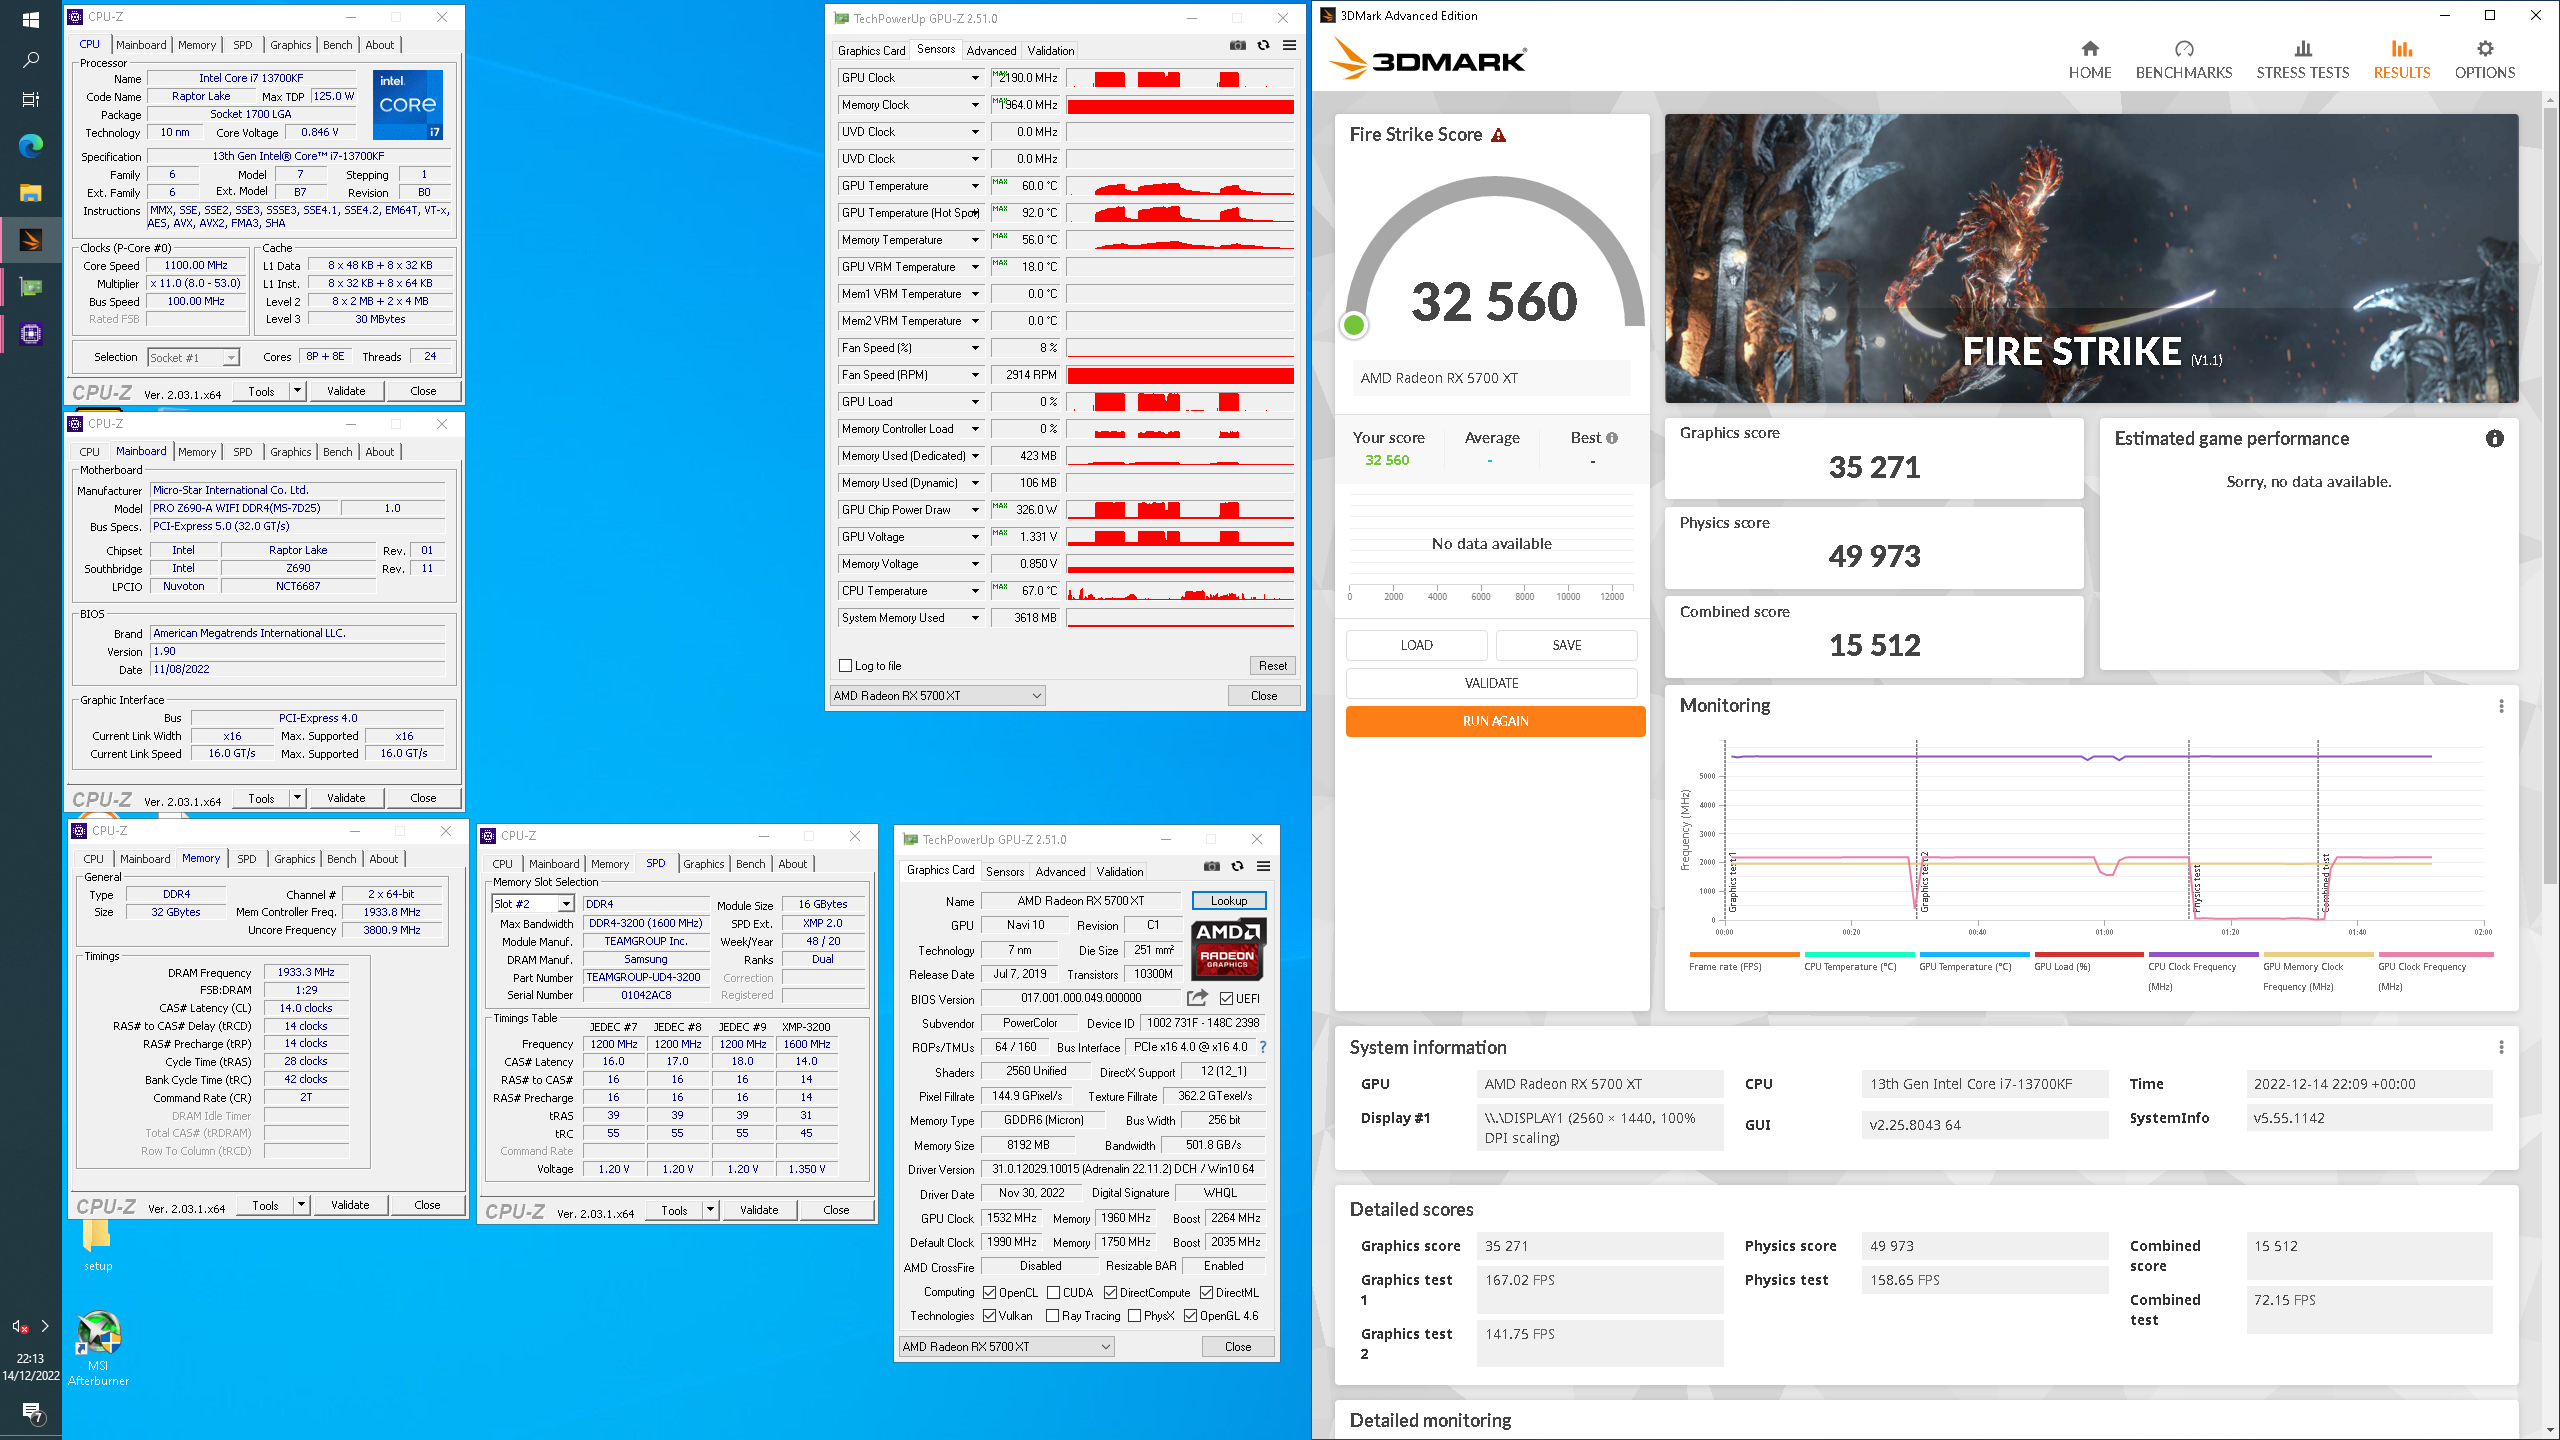Image resolution: width=2560 pixels, height=1440 pixels.
Task: Click the Fire Strike score warning triangle
Action: click(x=1498, y=135)
